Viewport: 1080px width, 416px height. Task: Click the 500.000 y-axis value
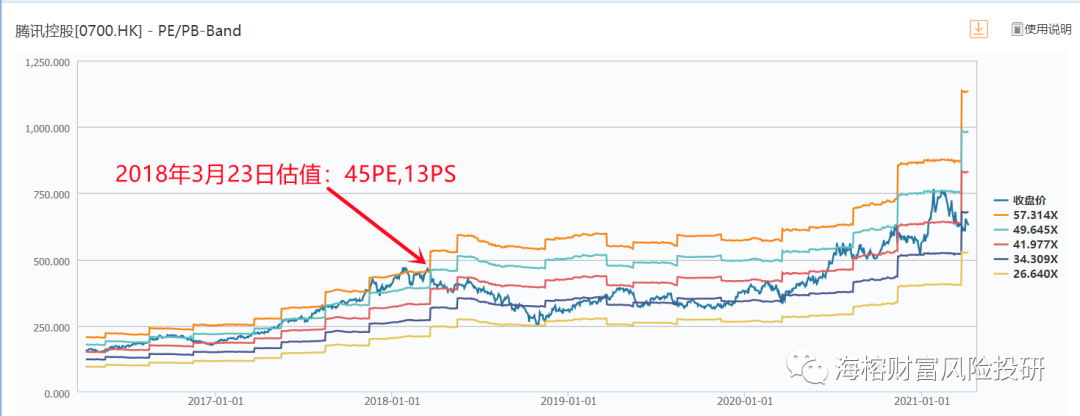coord(52,261)
